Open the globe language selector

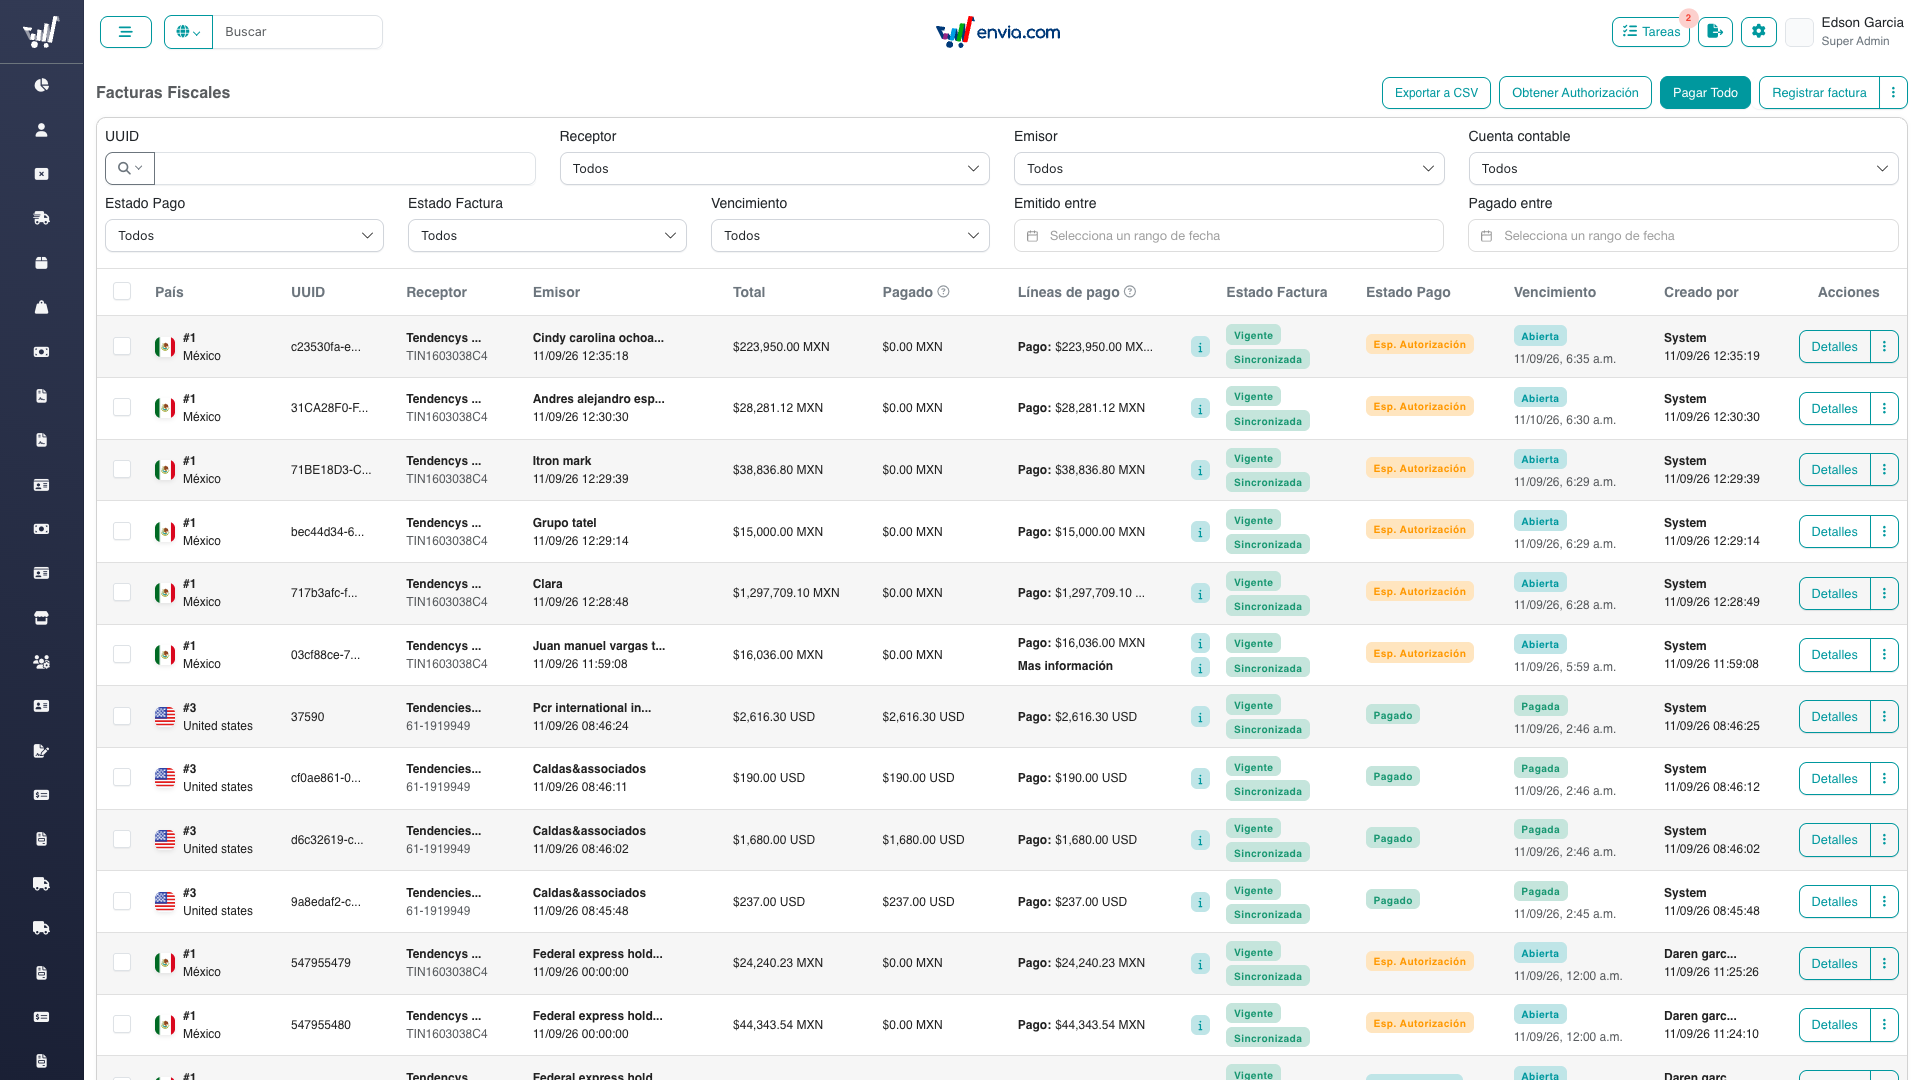click(188, 32)
